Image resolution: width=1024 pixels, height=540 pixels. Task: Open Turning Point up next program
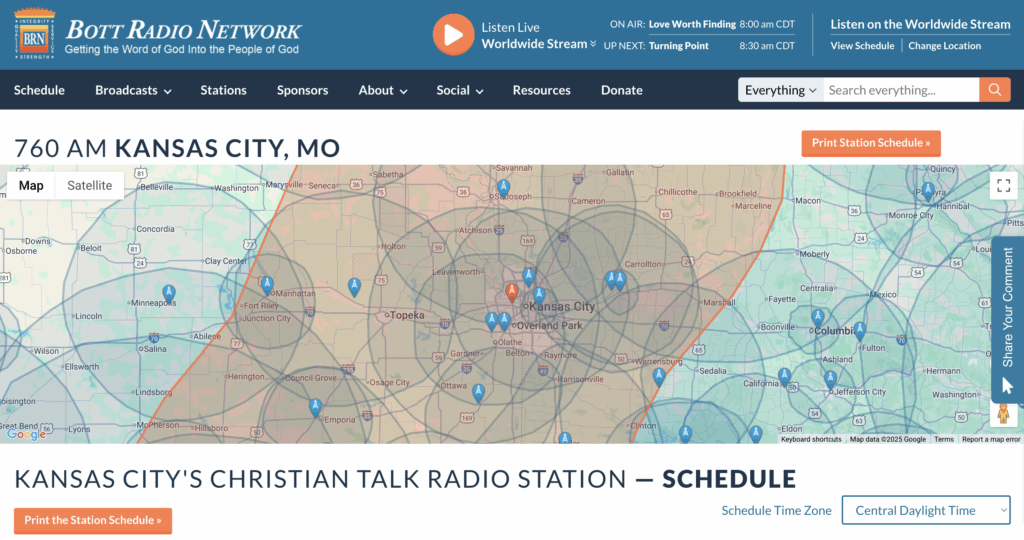679,46
